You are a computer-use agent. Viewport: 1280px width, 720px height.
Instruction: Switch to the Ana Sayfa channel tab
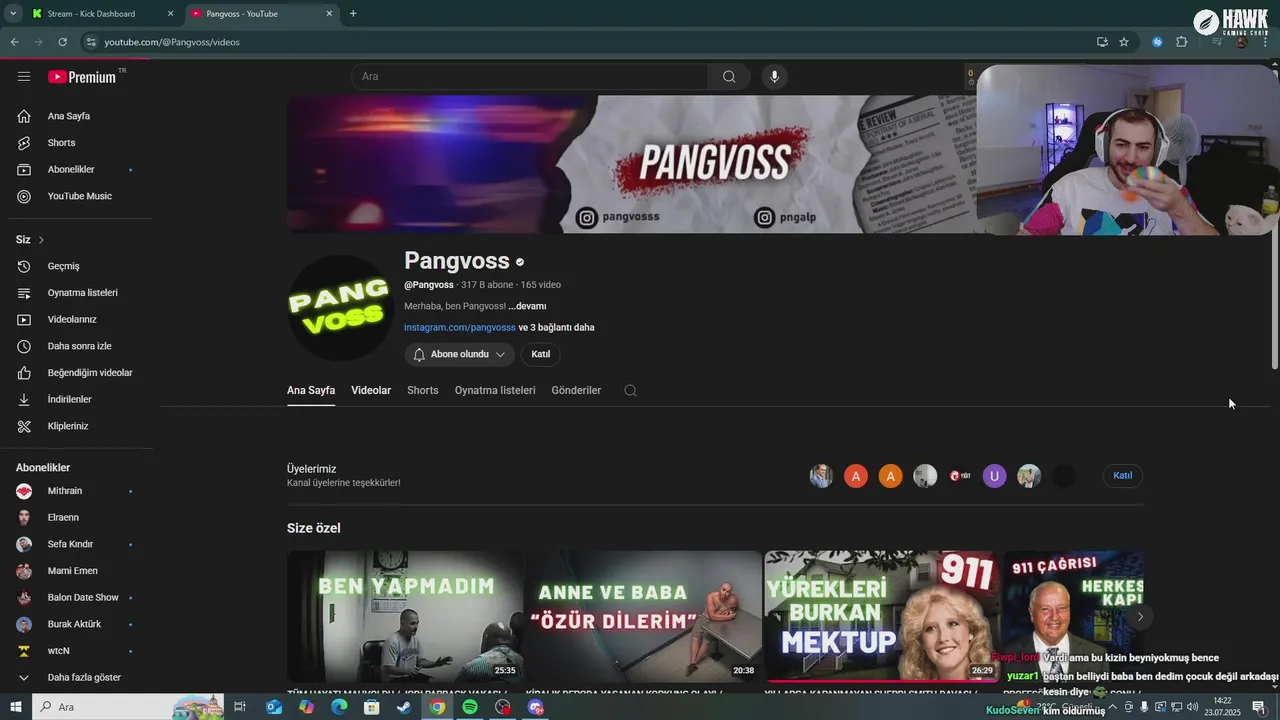[x=311, y=391]
